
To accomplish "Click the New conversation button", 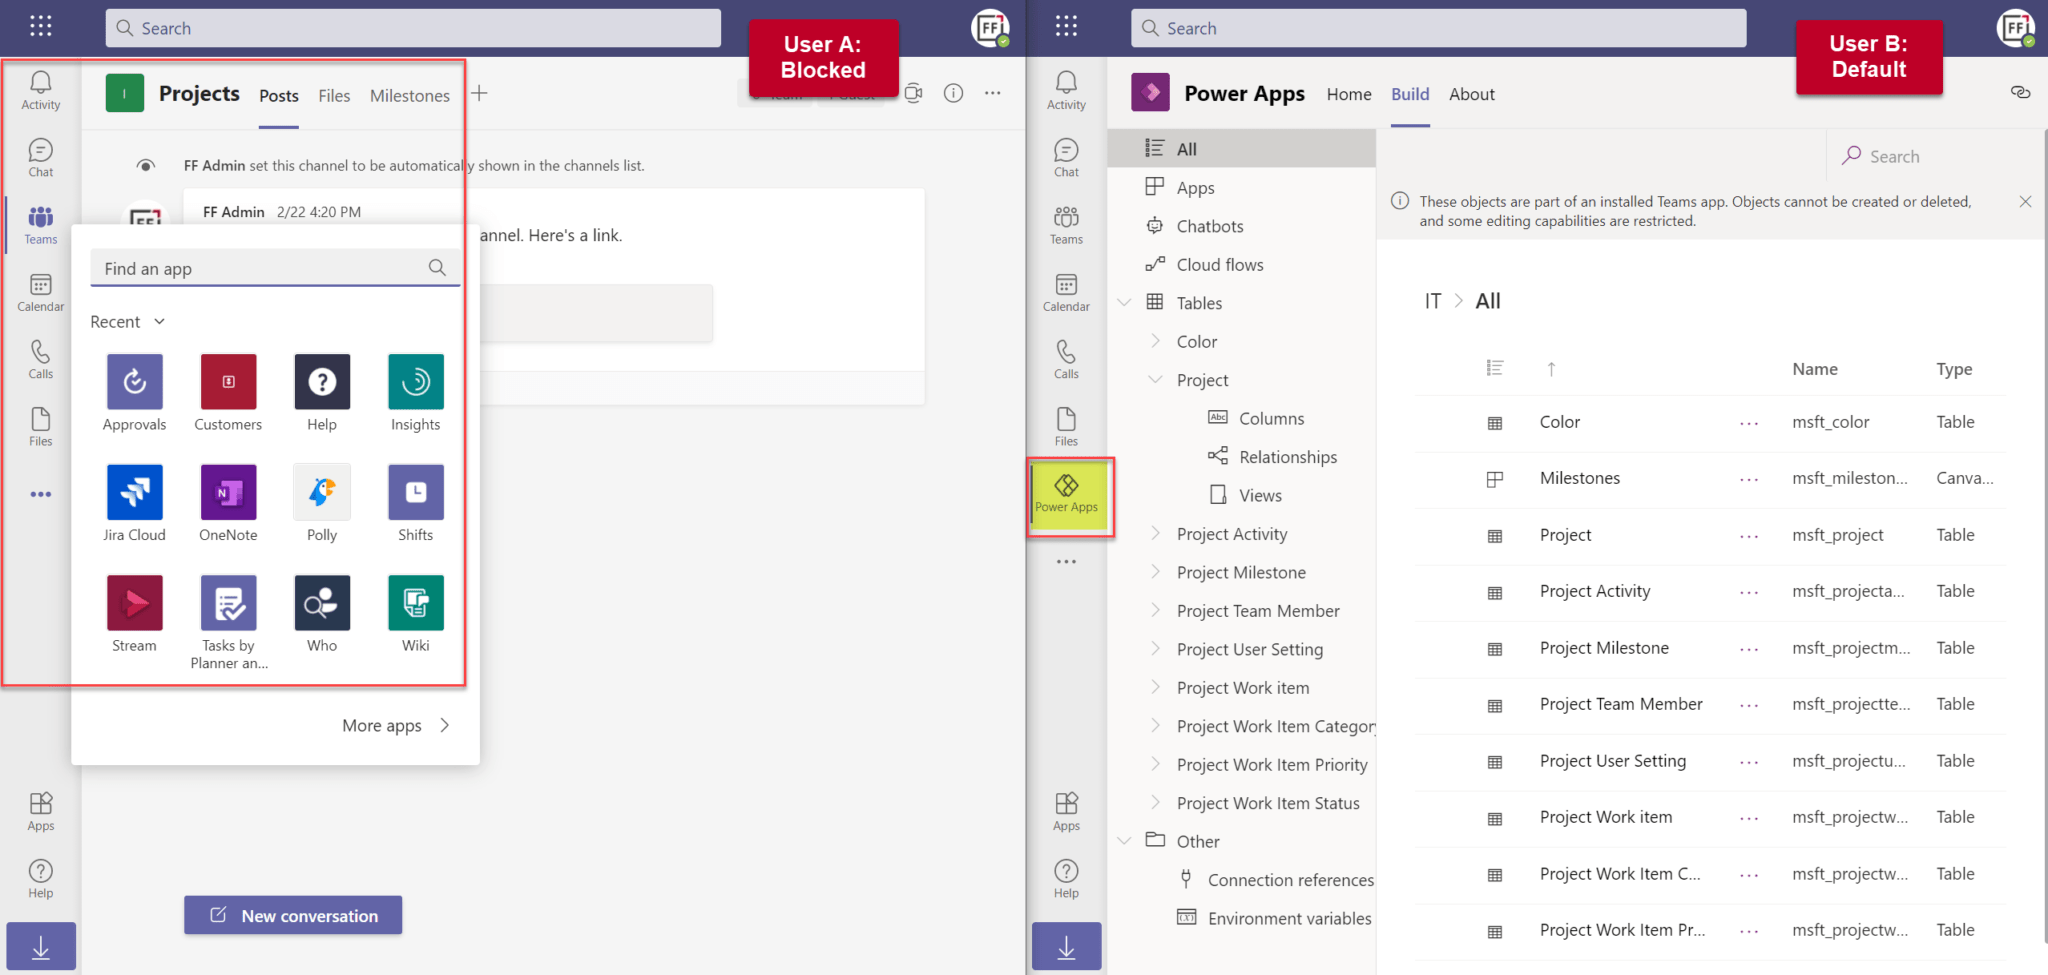I will tap(292, 915).
